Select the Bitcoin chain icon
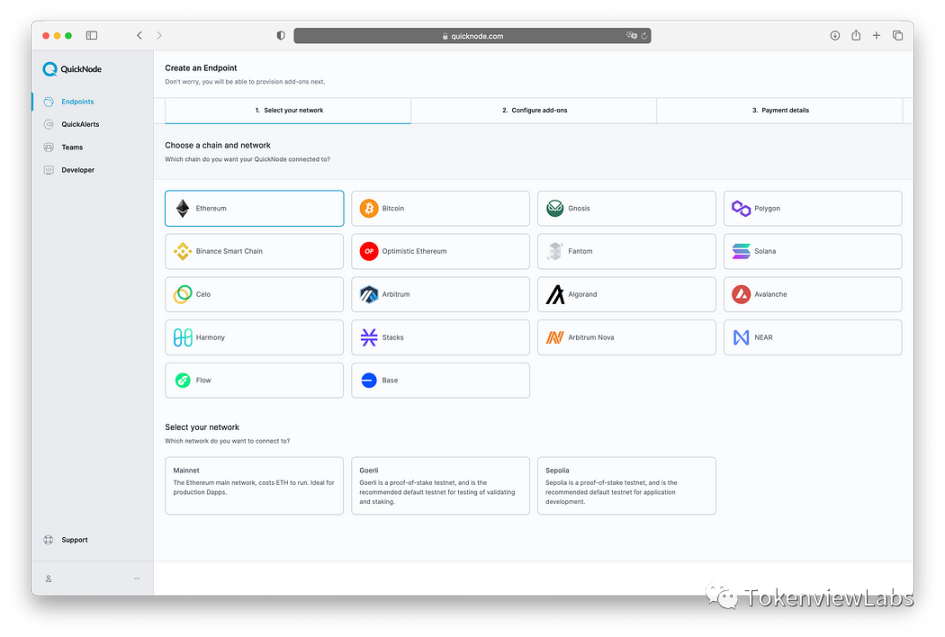This screenshot has height=637, width=945. point(369,209)
